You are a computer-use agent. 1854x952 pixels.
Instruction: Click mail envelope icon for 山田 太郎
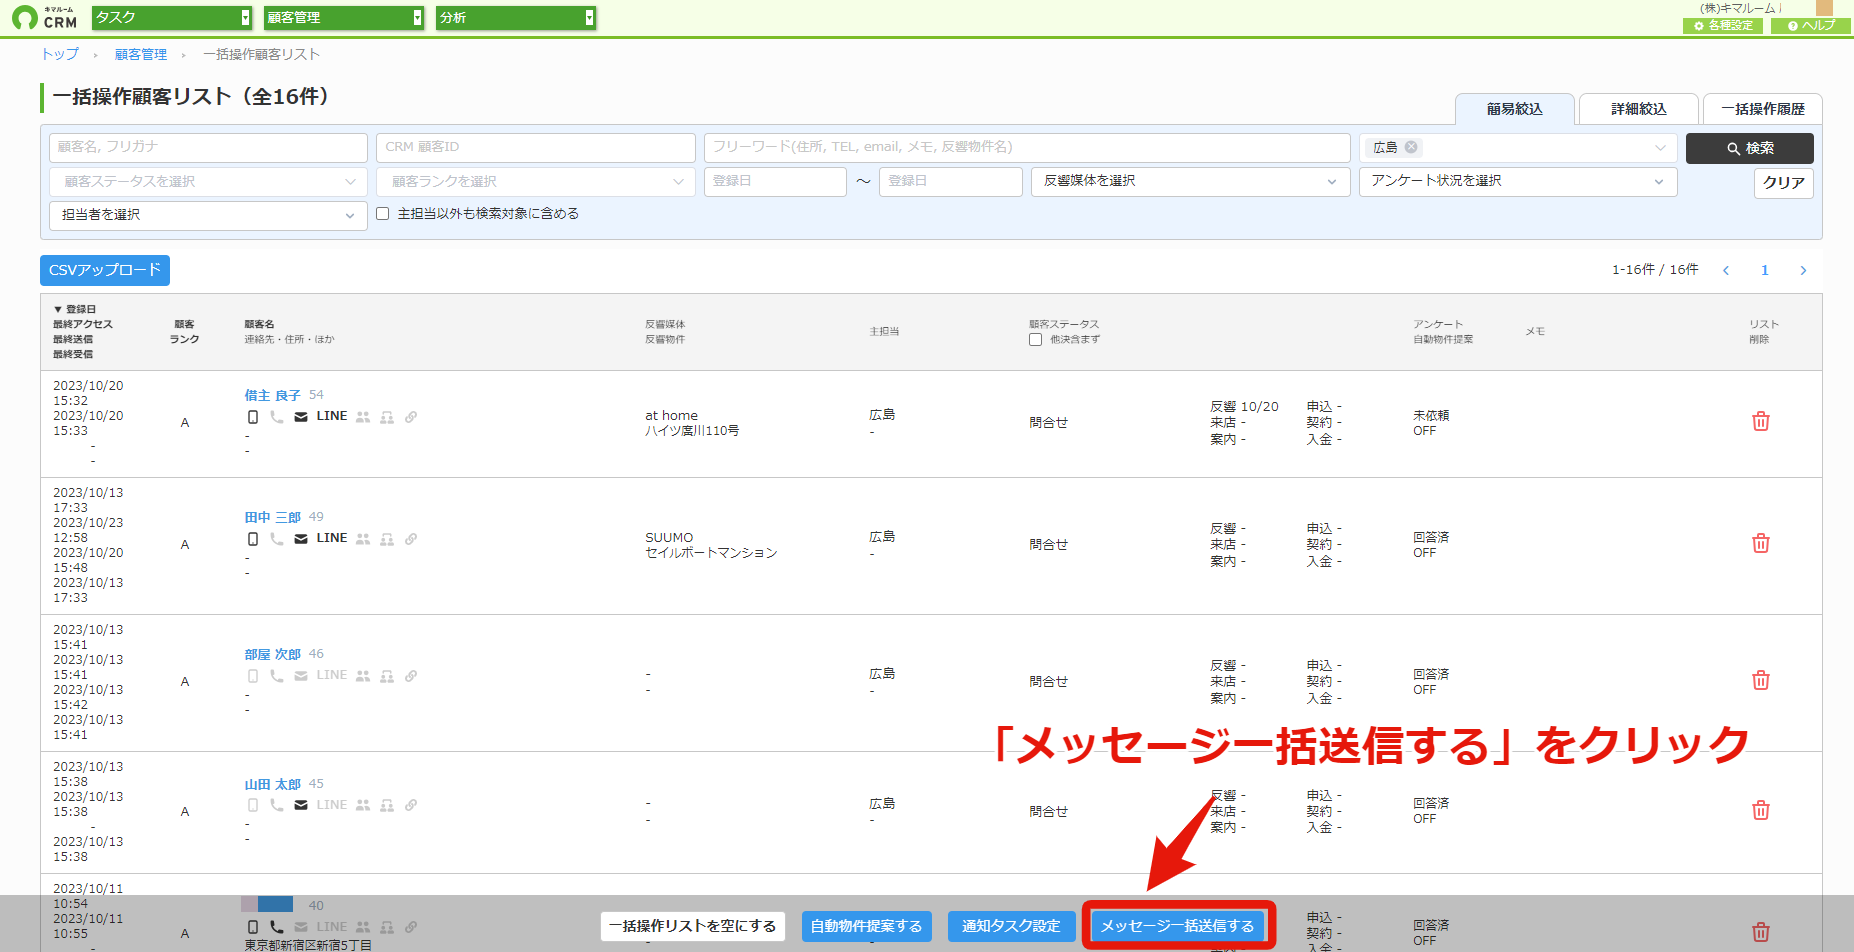[x=301, y=805]
